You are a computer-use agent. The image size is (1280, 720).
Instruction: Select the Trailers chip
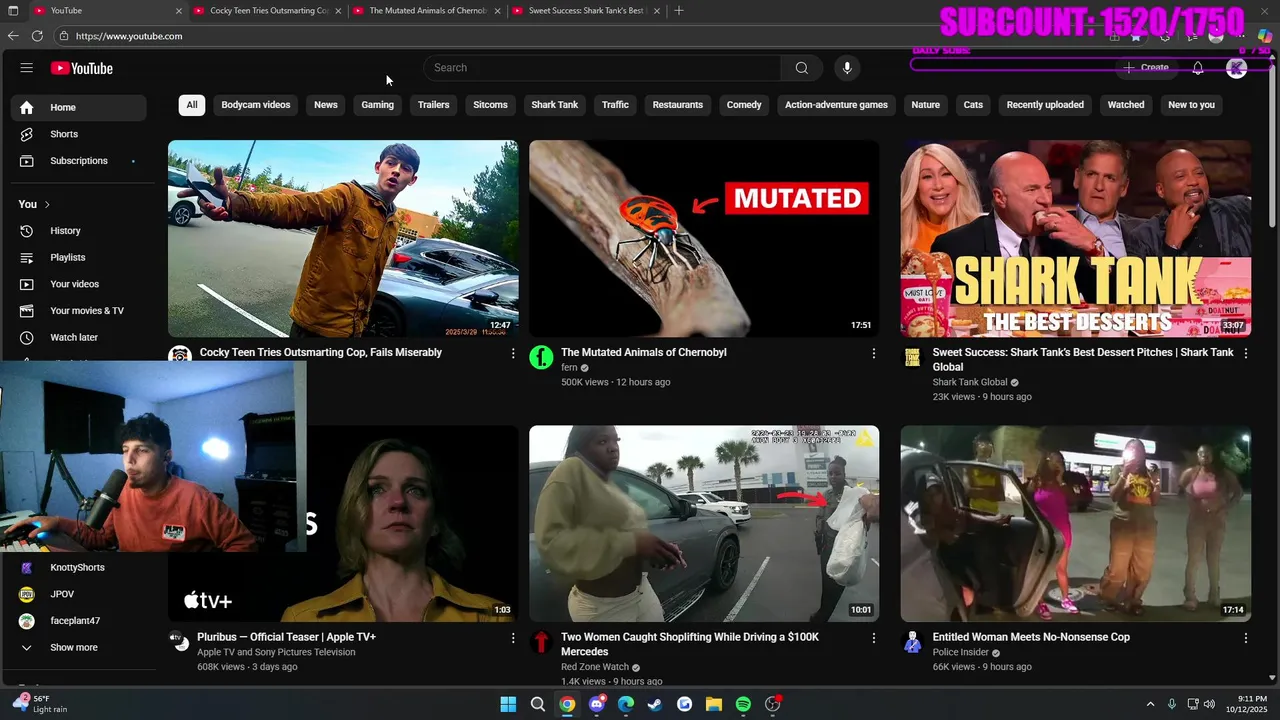coord(434,105)
